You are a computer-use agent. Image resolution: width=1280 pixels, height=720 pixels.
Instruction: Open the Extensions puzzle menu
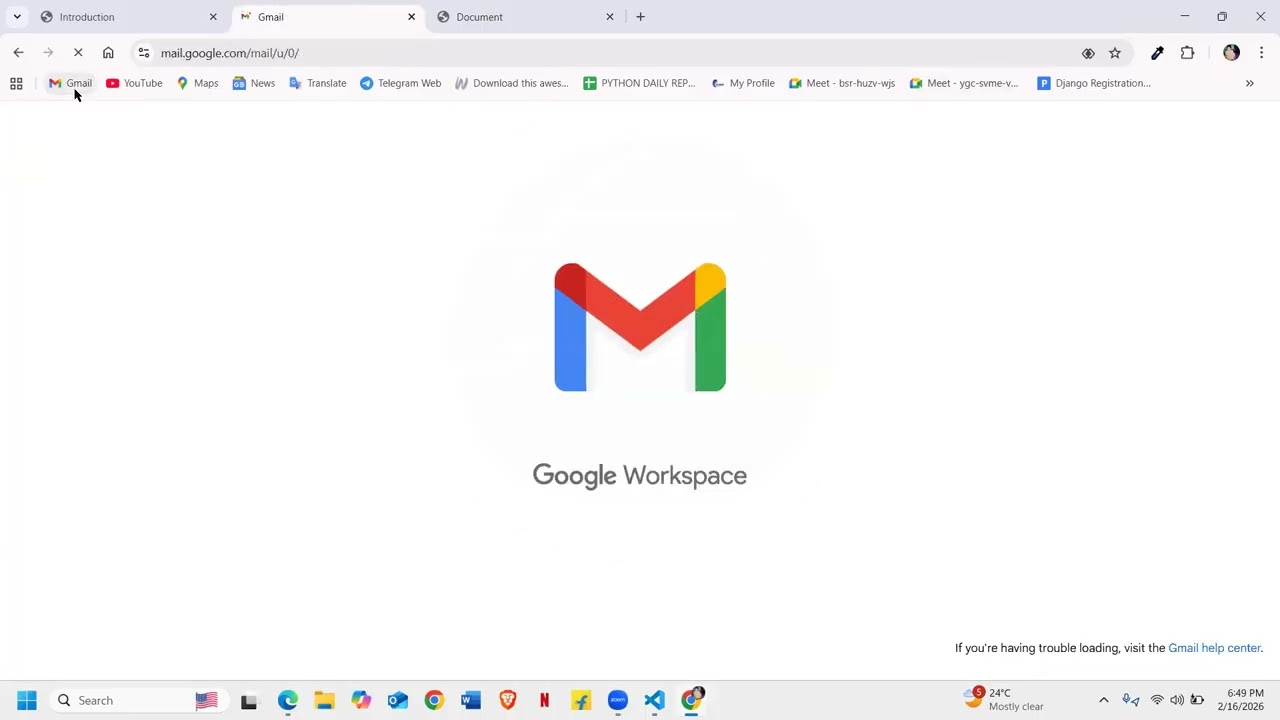pyautogui.click(x=1187, y=53)
